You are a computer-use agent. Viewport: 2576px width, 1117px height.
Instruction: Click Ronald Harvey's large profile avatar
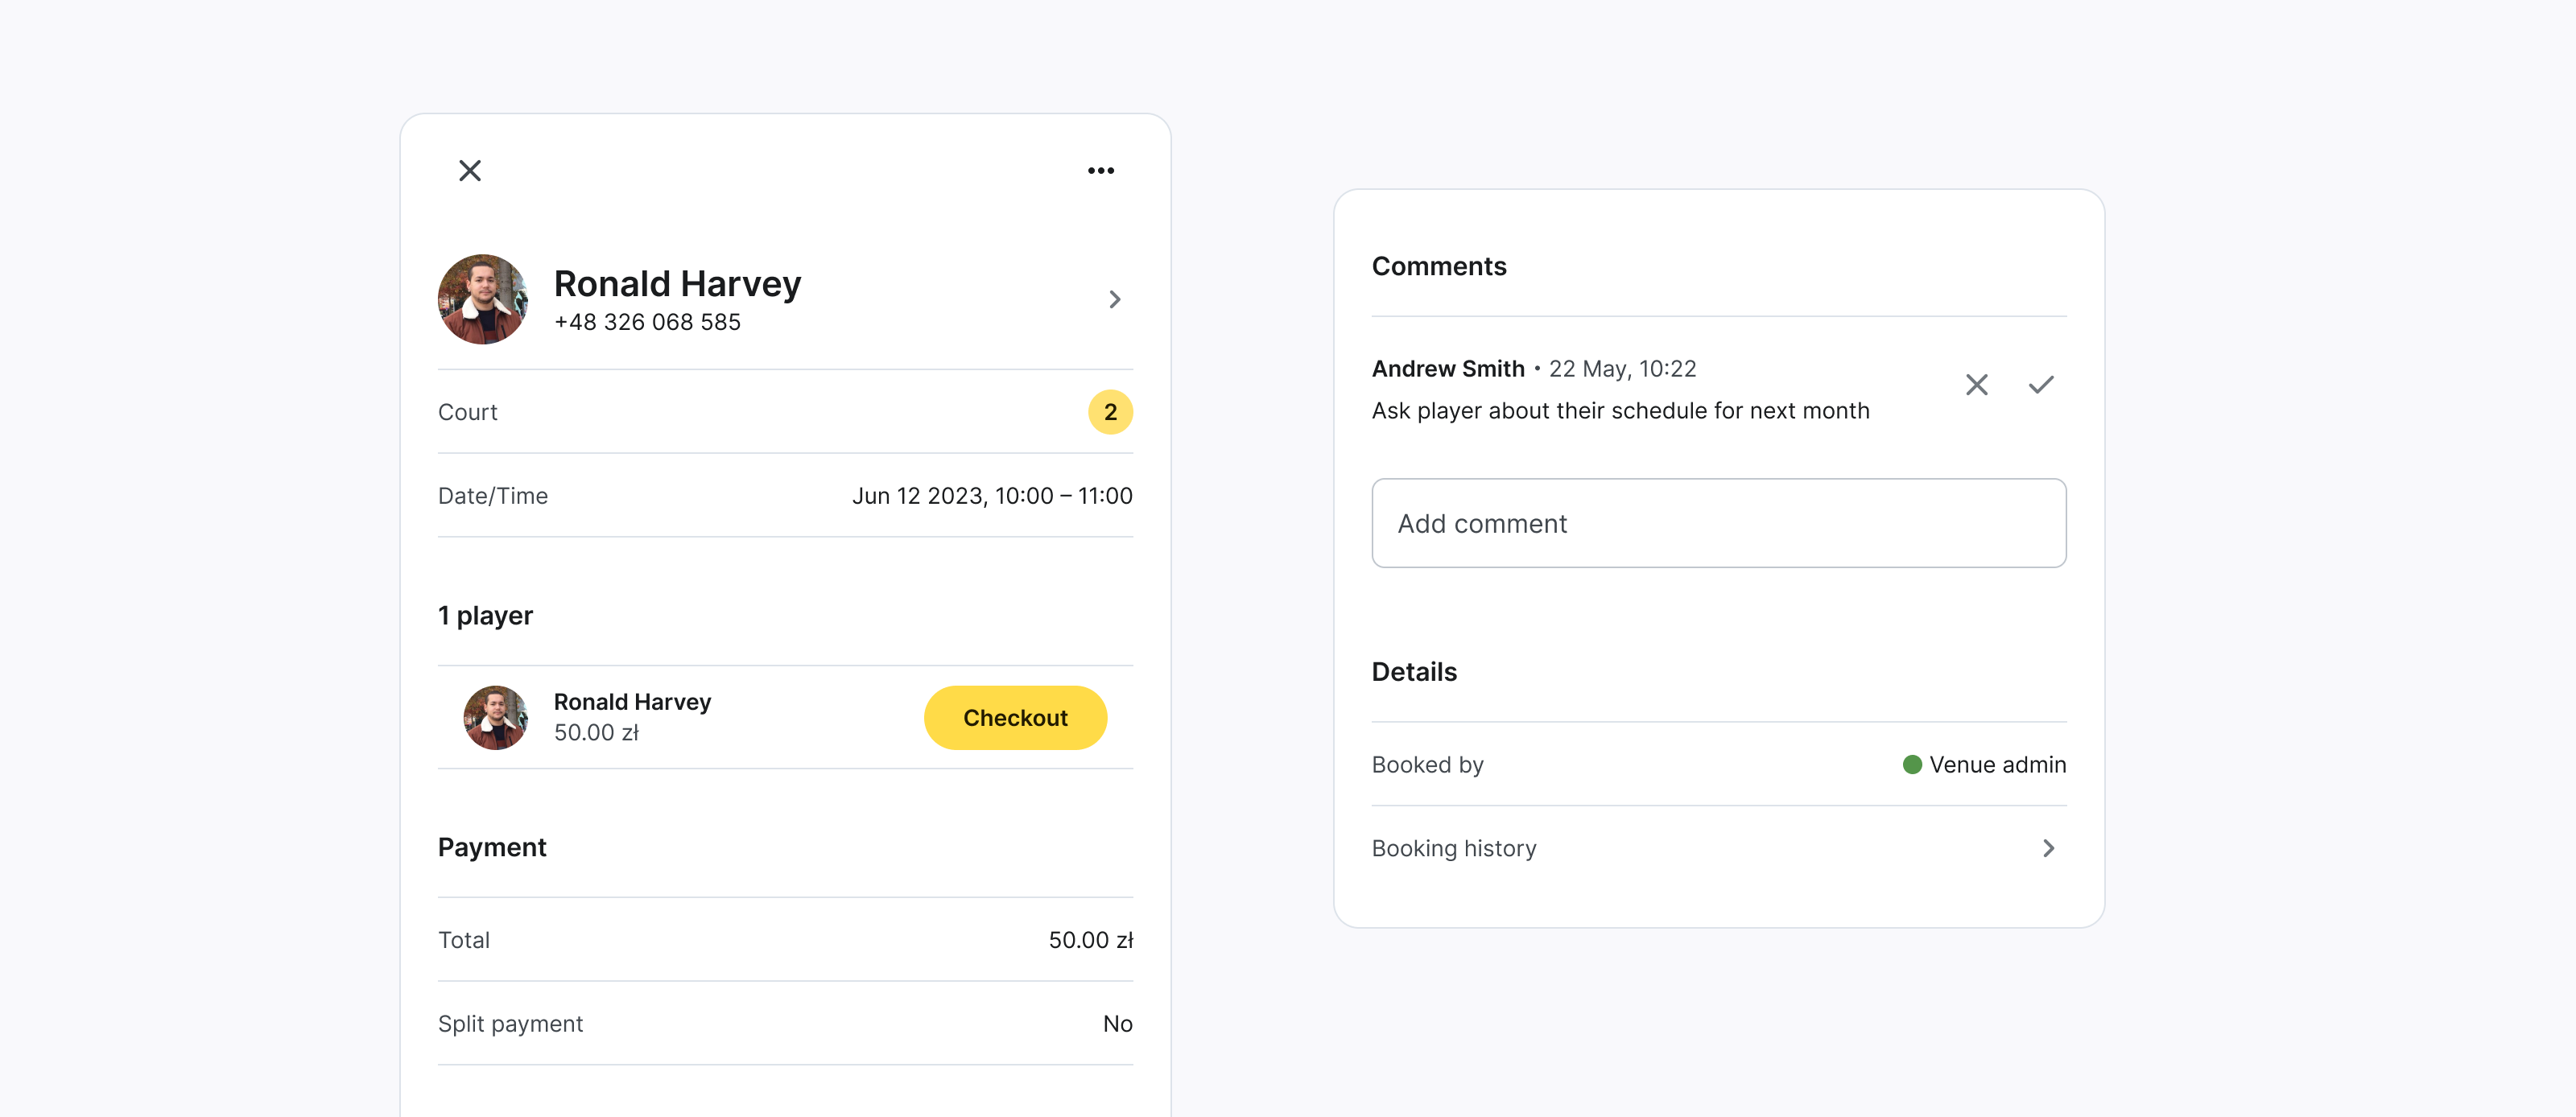click(x=483, y=299)
